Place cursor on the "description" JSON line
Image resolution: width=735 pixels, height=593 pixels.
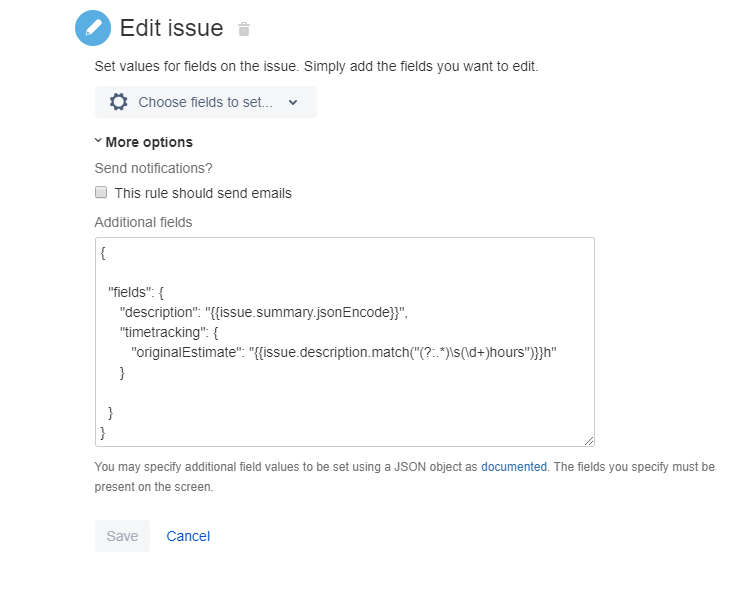click(264, 312)
